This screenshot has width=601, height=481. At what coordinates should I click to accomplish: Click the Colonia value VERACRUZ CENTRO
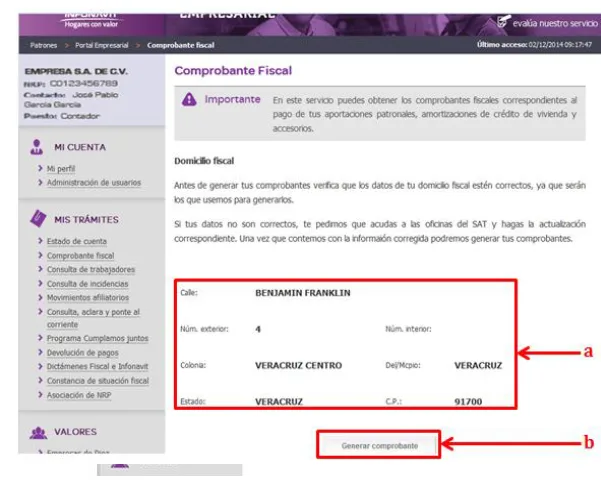coord(298,365)
